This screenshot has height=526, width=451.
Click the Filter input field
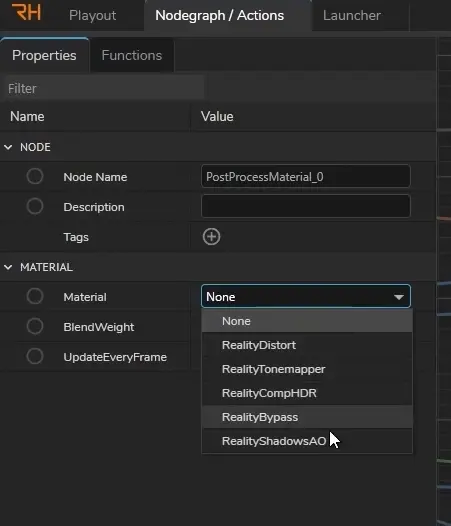(x=104, y=89)
